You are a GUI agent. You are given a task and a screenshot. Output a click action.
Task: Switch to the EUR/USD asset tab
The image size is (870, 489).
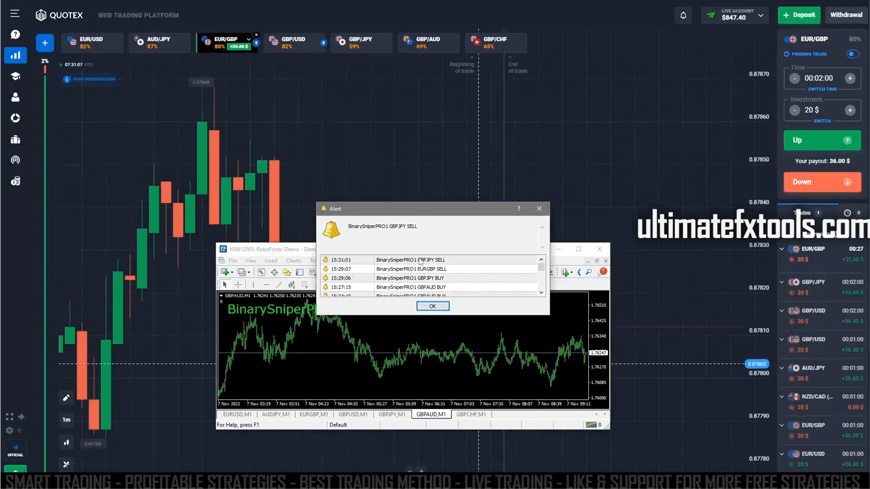92,43
